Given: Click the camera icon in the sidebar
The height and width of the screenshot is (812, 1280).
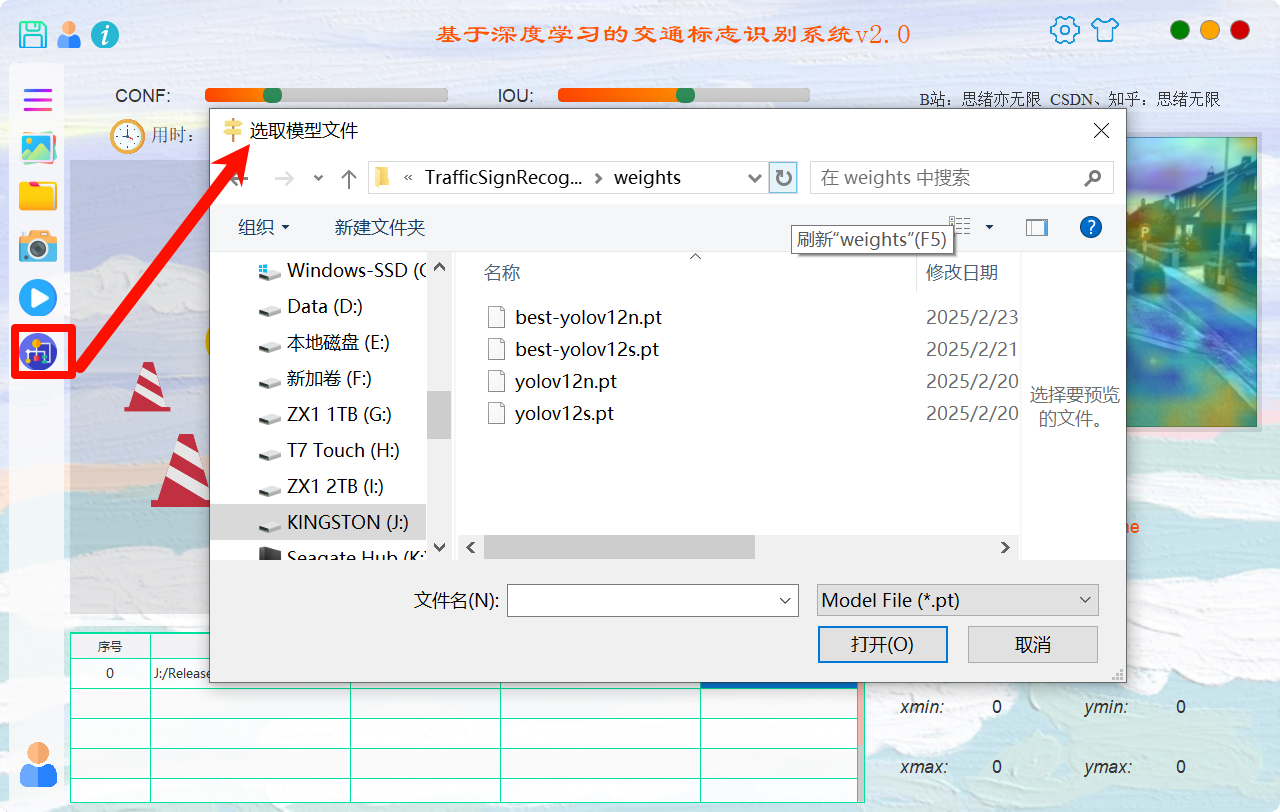Looking at the screenshot, I should coord(38,246).
